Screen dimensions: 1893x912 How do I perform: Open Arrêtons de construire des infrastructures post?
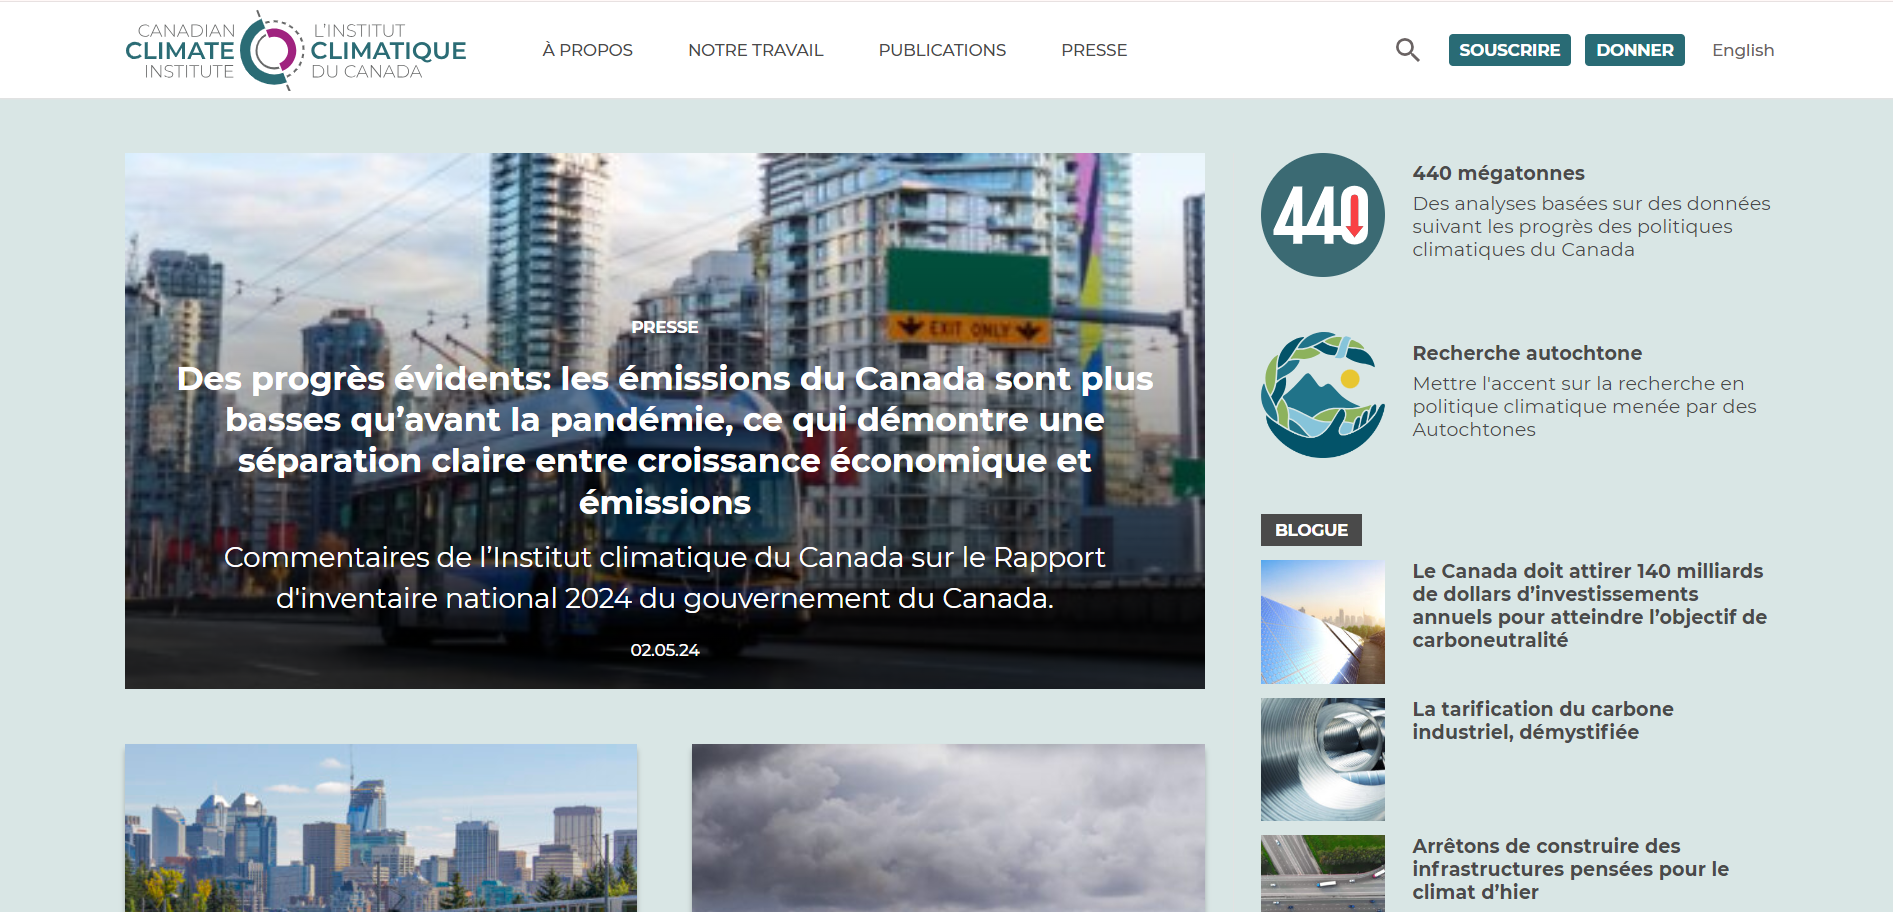coord(1570,869)
